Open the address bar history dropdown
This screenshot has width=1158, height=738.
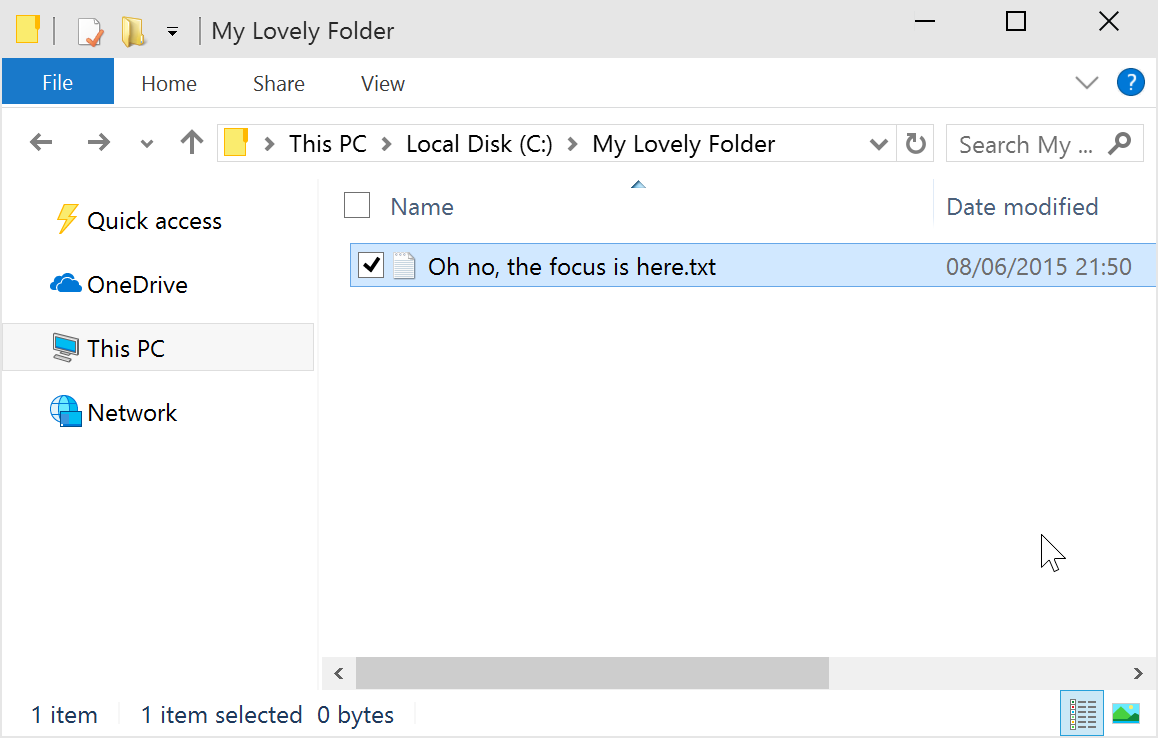879,144
